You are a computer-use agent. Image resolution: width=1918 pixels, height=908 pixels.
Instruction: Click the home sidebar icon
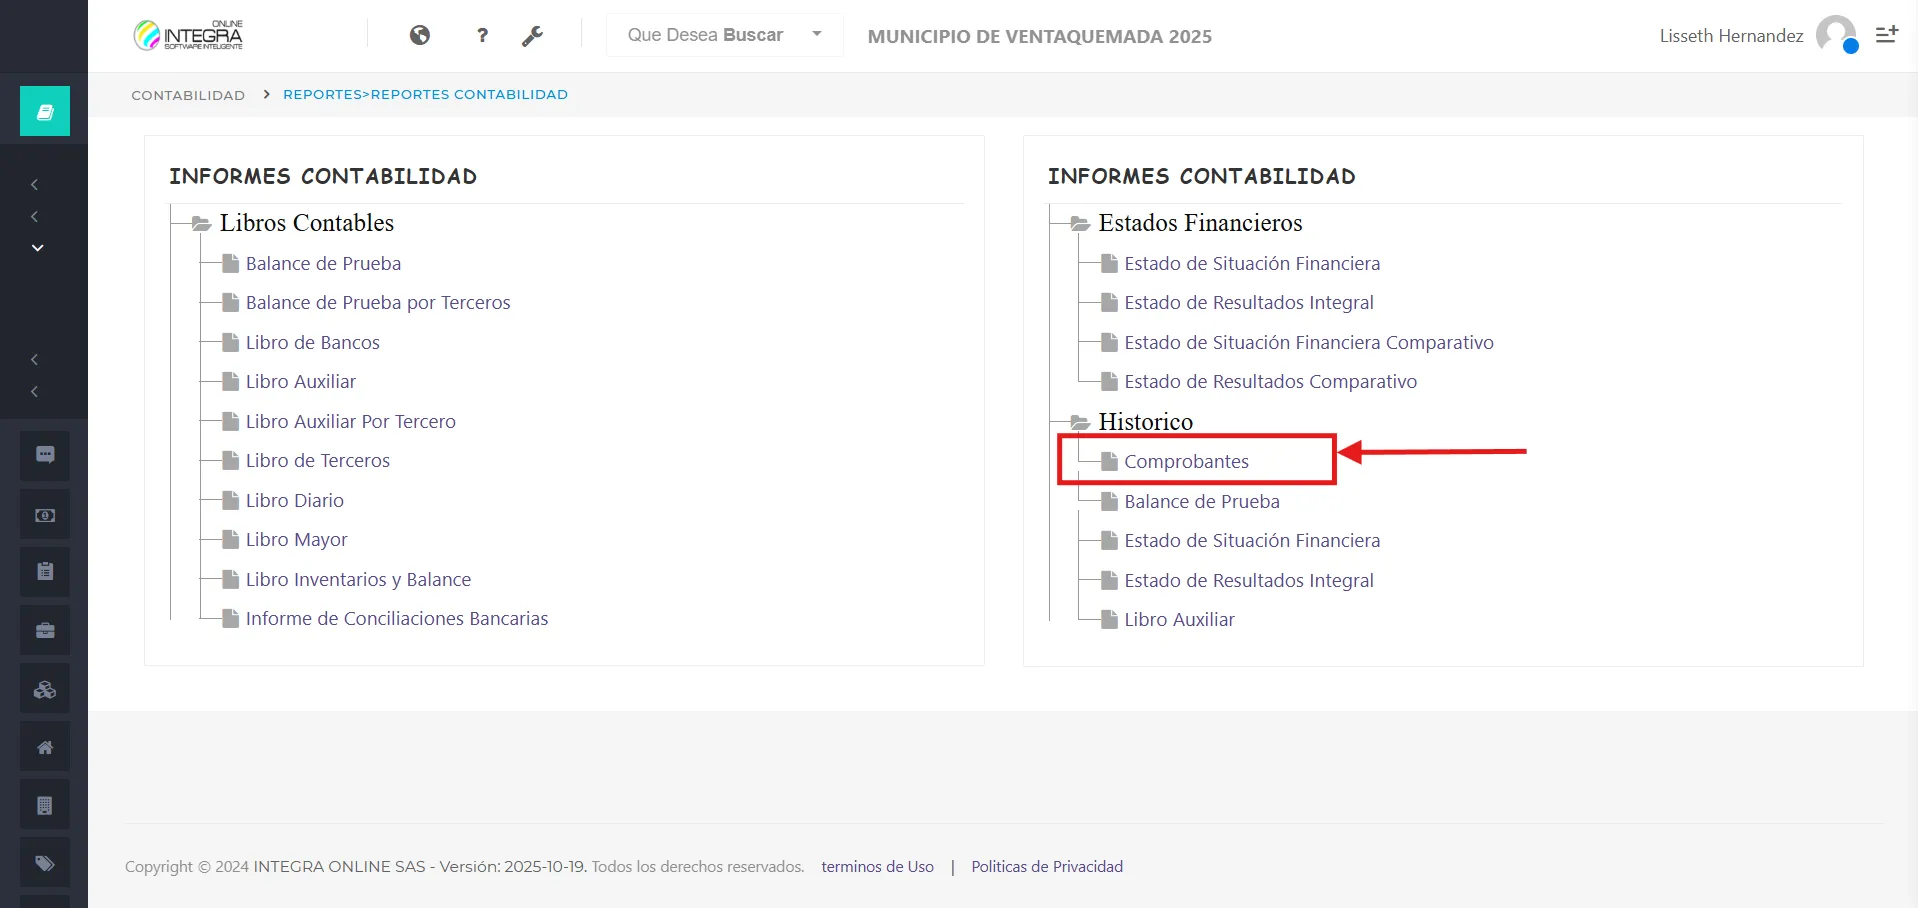[x=44, y=746]
